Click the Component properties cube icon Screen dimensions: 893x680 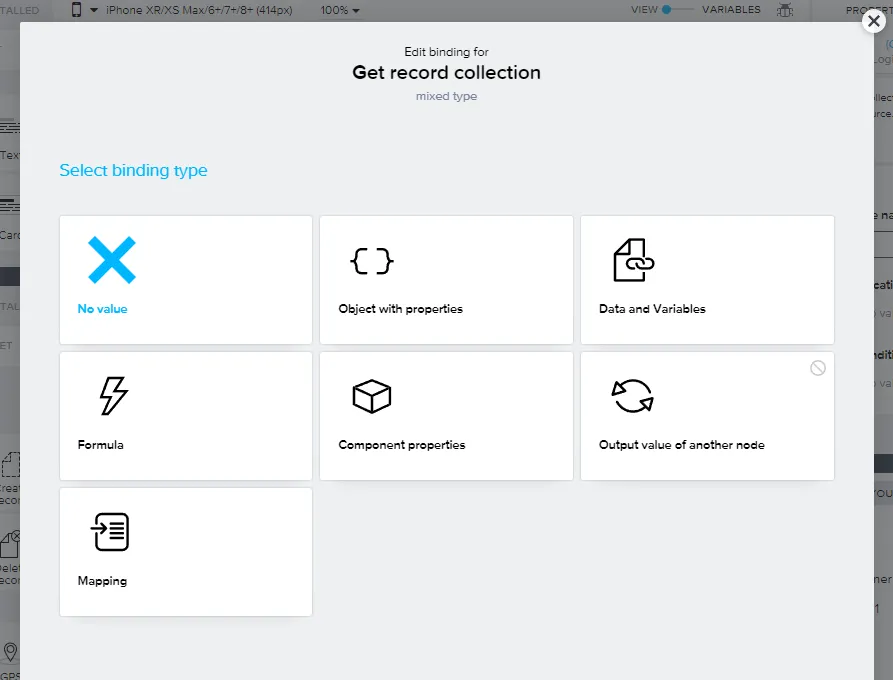[x=371, y=396]
